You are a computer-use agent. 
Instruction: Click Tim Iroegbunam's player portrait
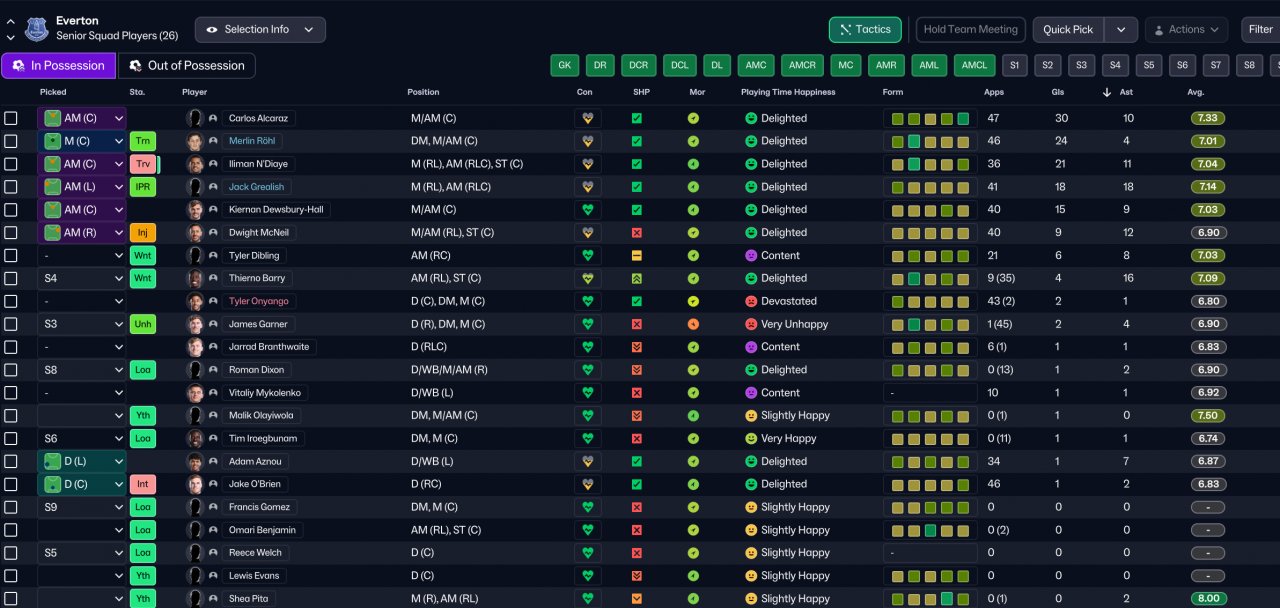coord(195,438)
